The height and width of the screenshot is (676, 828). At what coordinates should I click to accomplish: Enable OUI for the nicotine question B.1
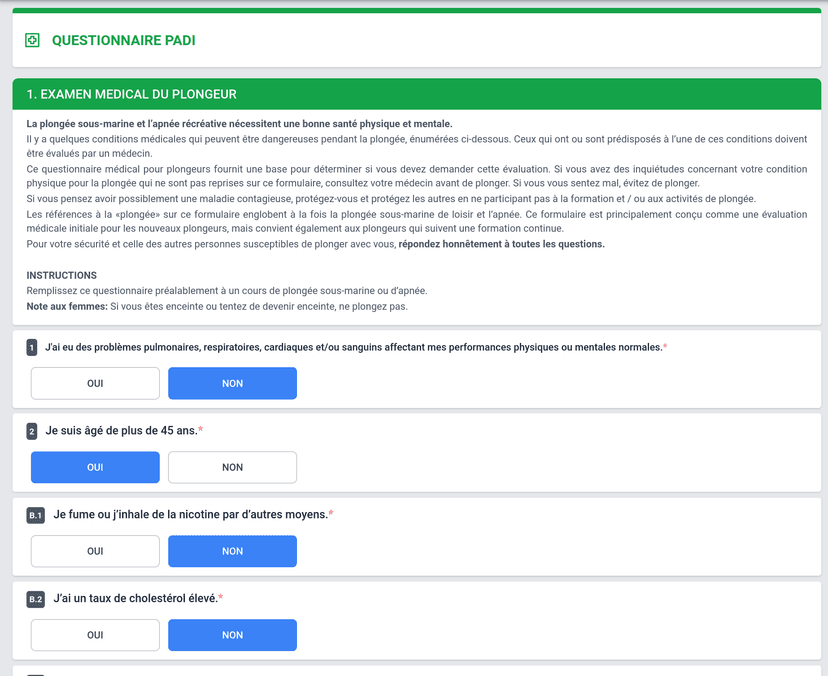(x=95, y=551)
